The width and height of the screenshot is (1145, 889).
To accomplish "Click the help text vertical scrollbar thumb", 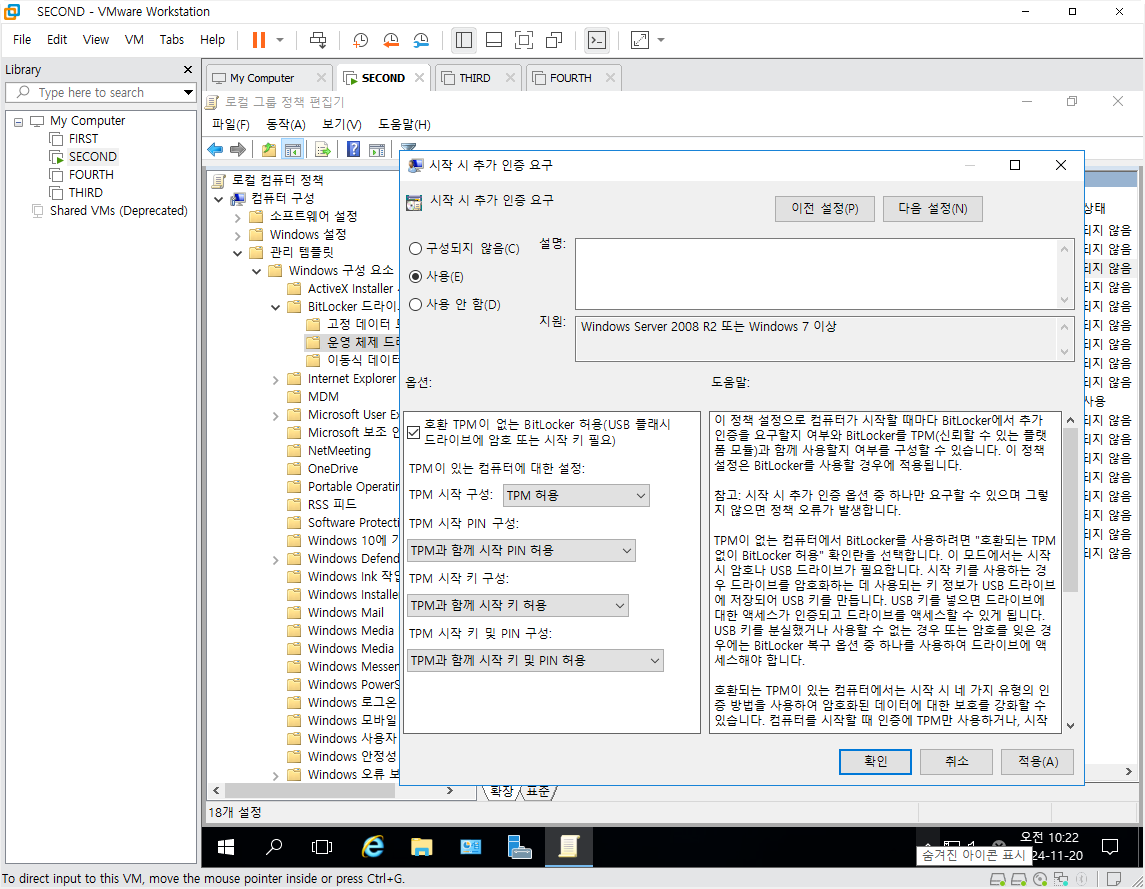I will click(1070, 509).
